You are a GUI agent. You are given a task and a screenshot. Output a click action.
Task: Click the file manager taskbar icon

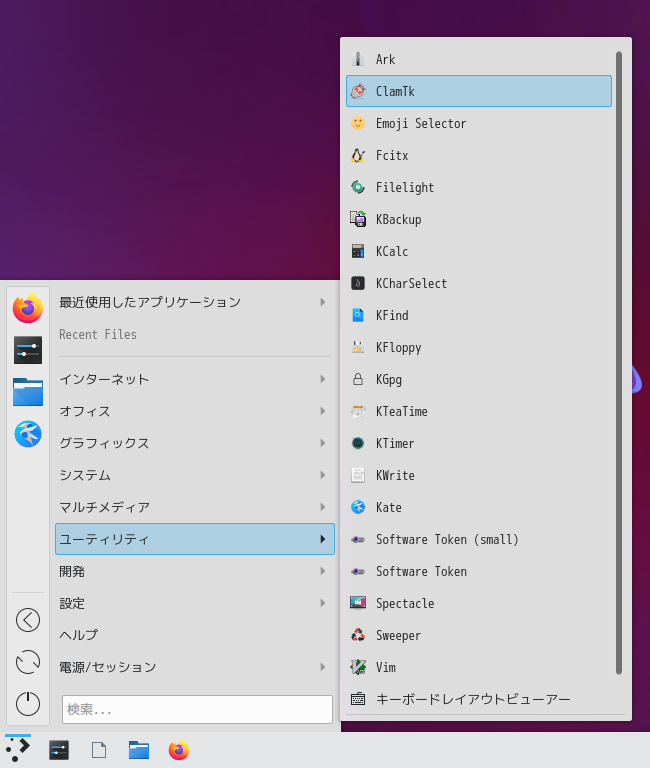[x=139, y=750]
